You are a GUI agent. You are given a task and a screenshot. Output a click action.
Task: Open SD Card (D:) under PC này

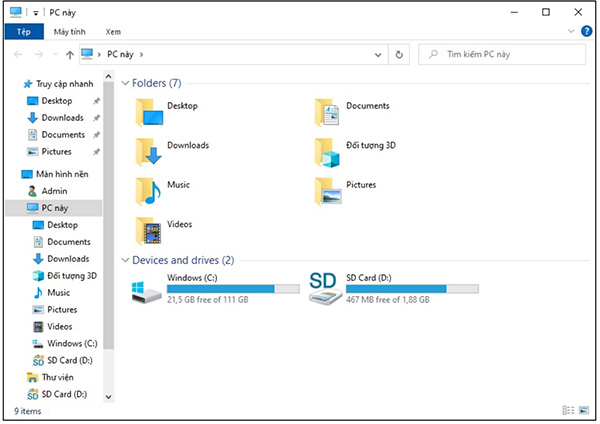pyautogui.click(x=63, y=360)
